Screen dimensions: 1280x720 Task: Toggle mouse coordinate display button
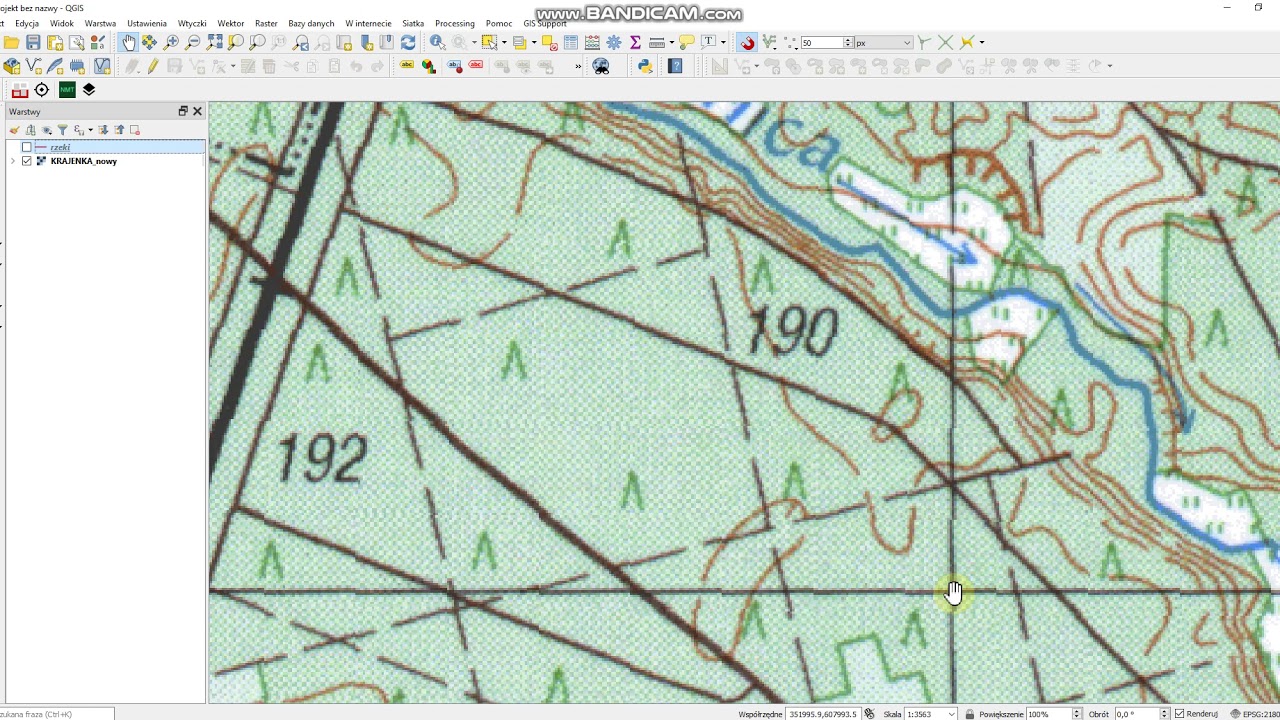coord(869,714)
